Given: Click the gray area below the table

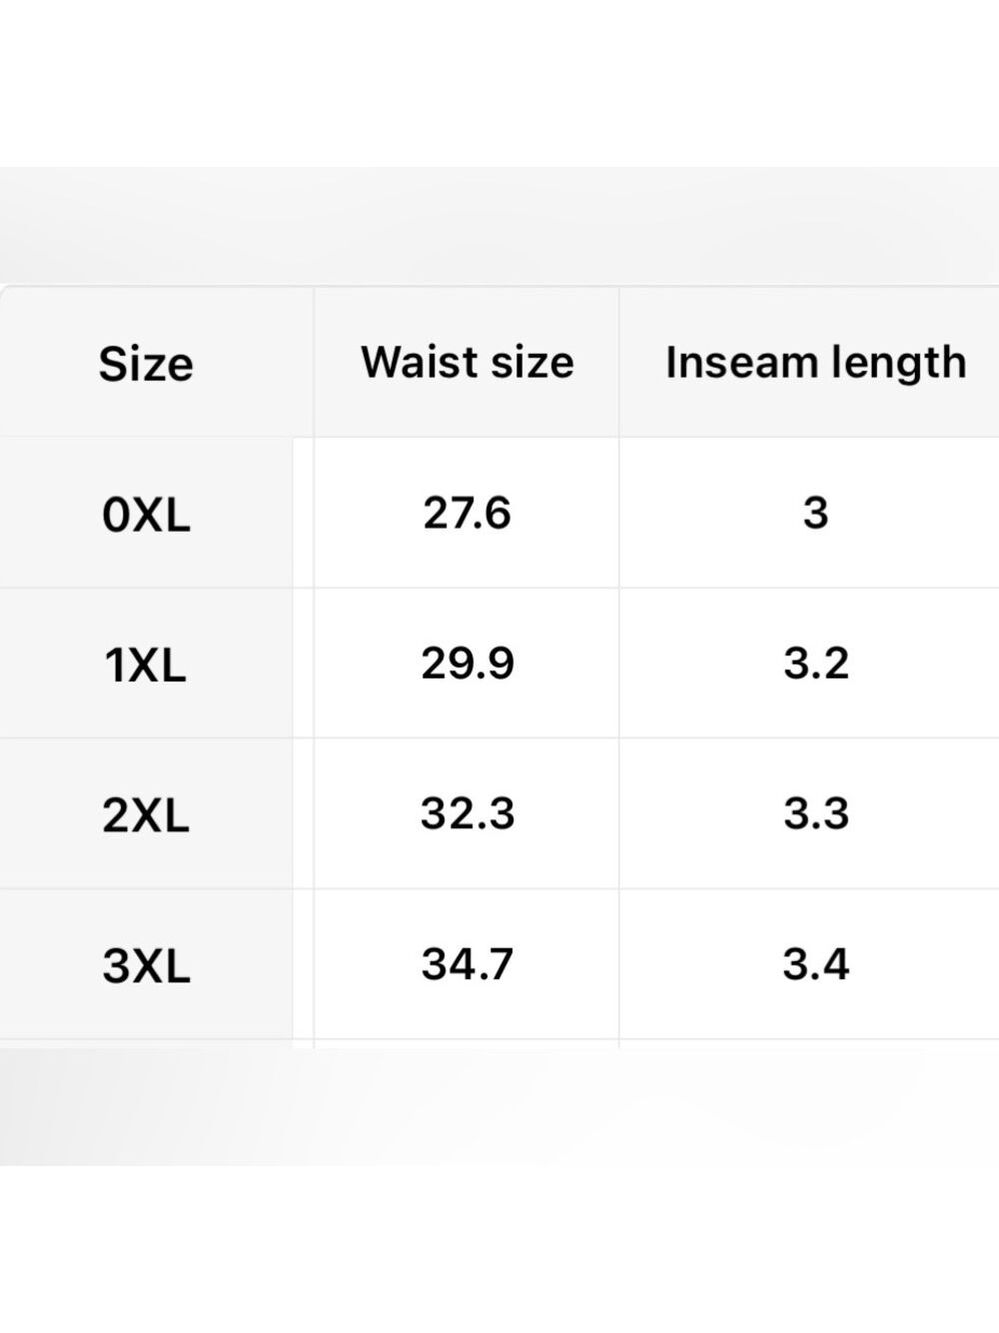Looking at the screenshot, I should pos(499,1107).
